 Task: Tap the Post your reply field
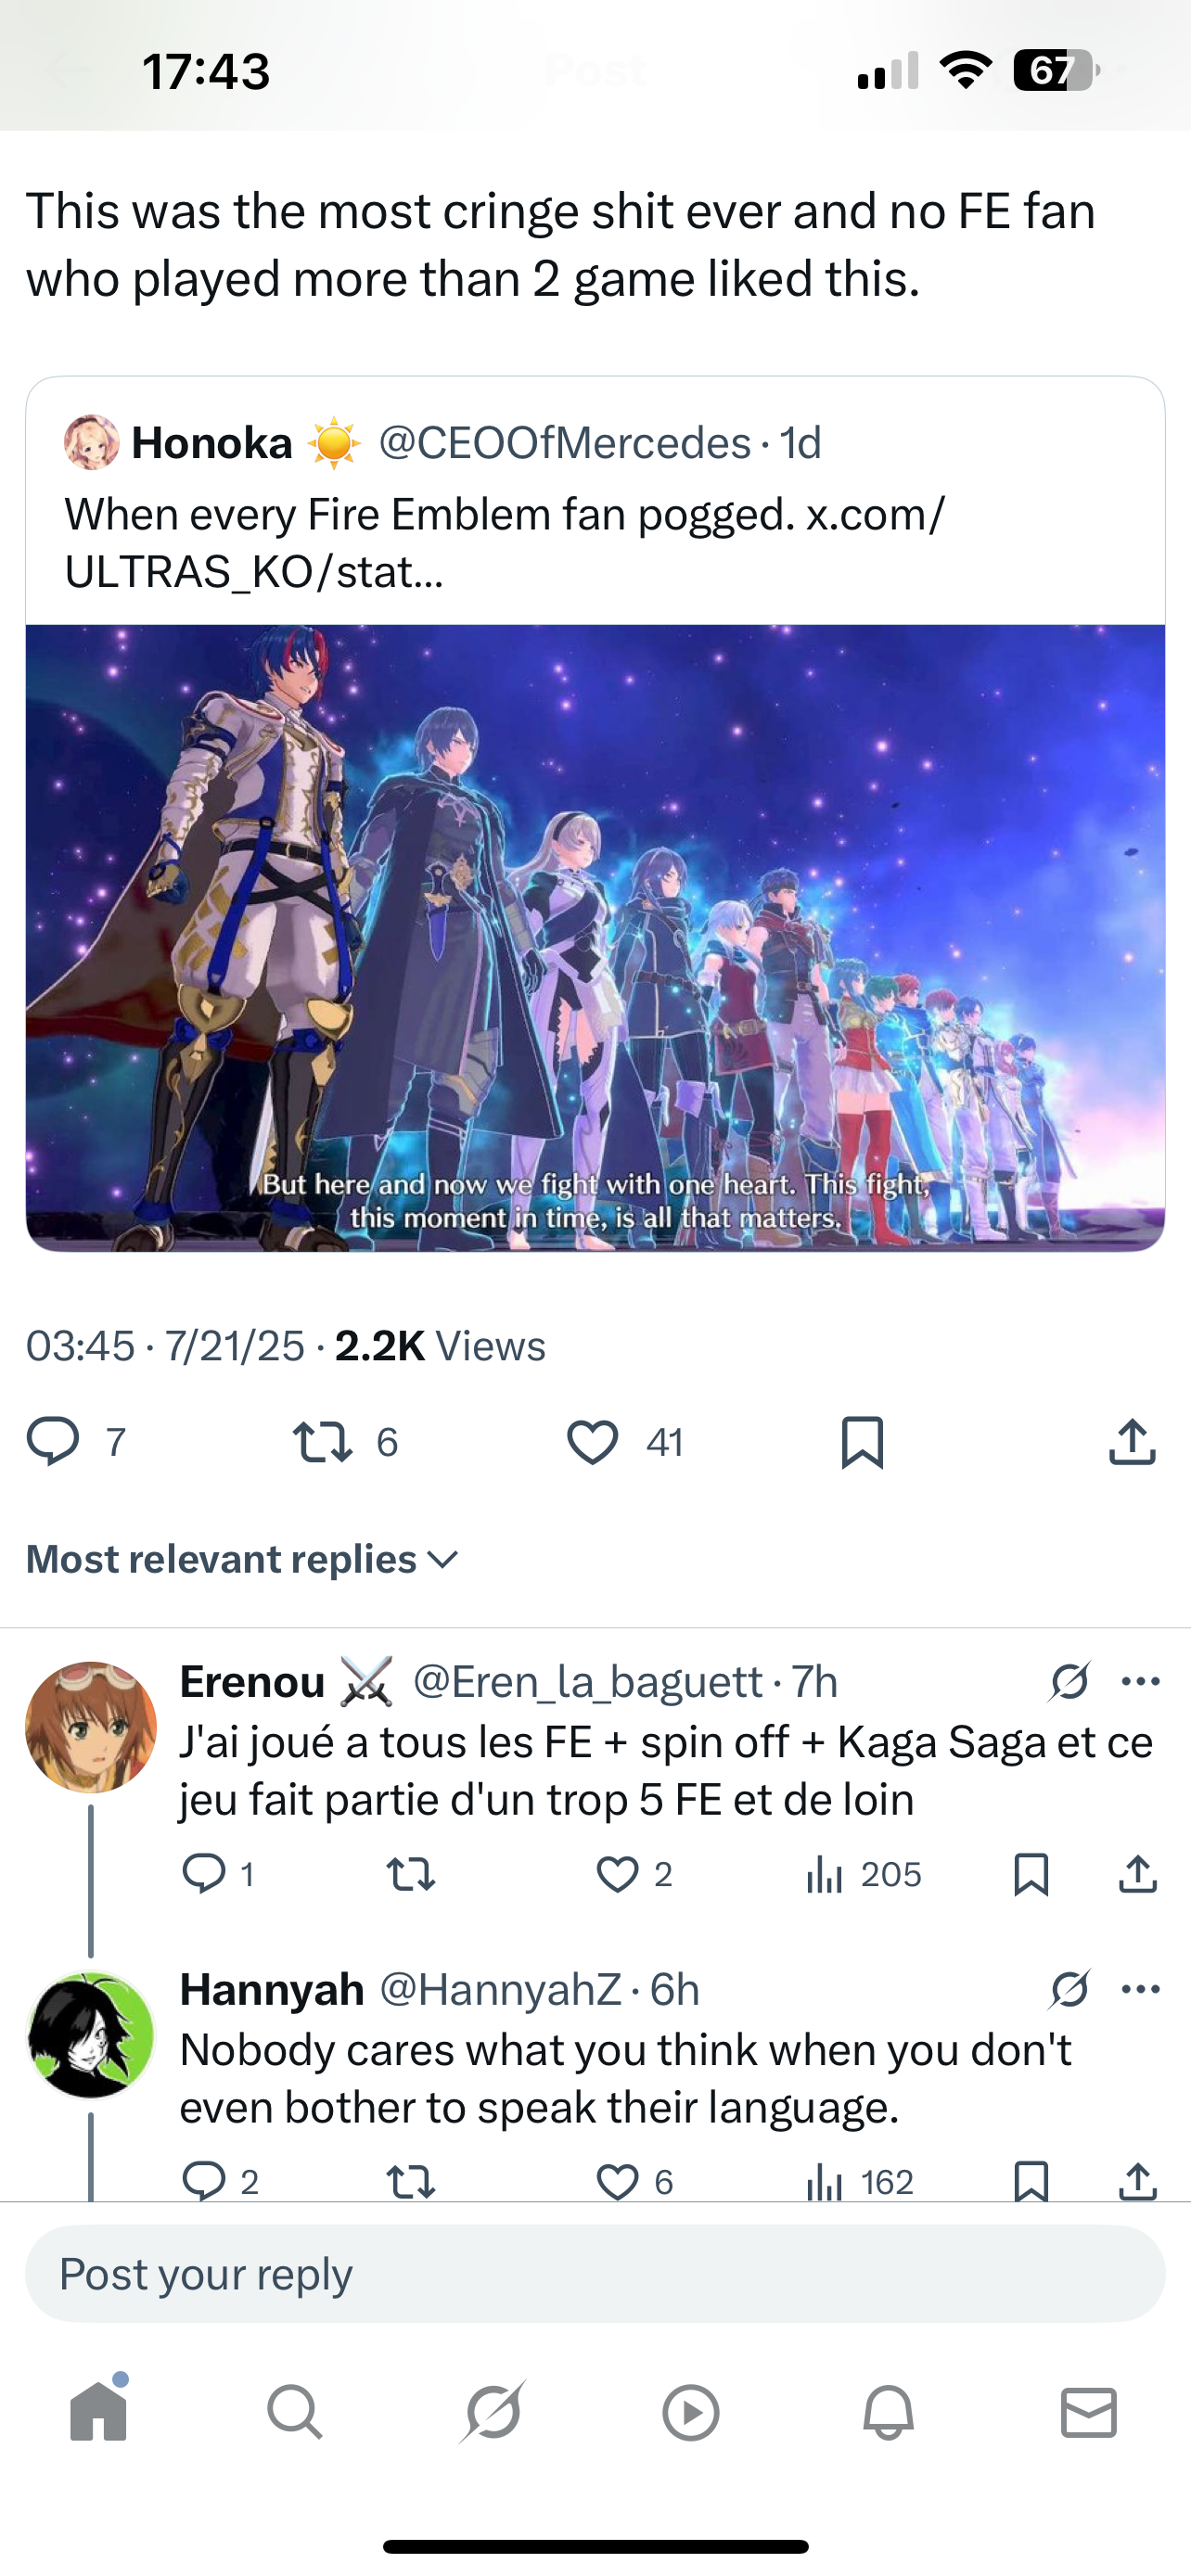pyautogui.click(x=595, y=2274)
